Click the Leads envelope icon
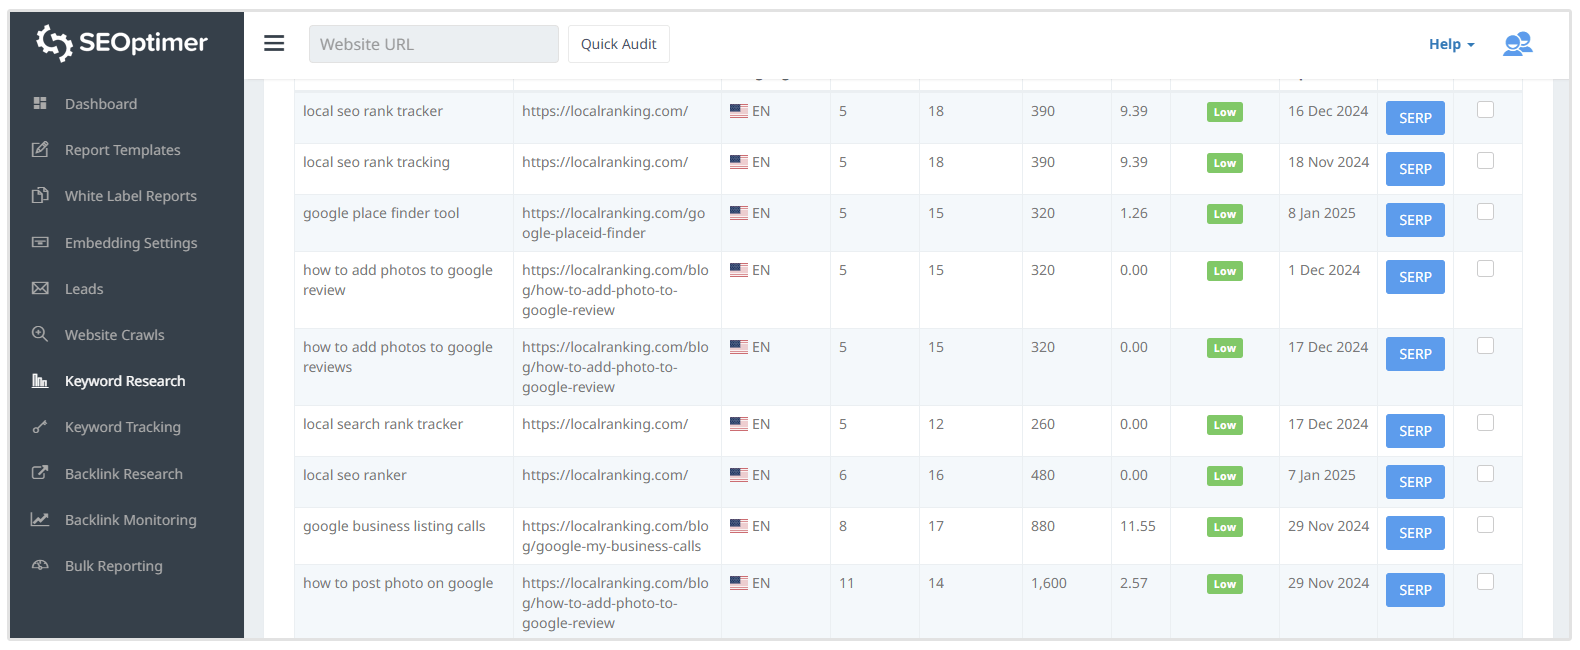 click(x=40, y=288)
